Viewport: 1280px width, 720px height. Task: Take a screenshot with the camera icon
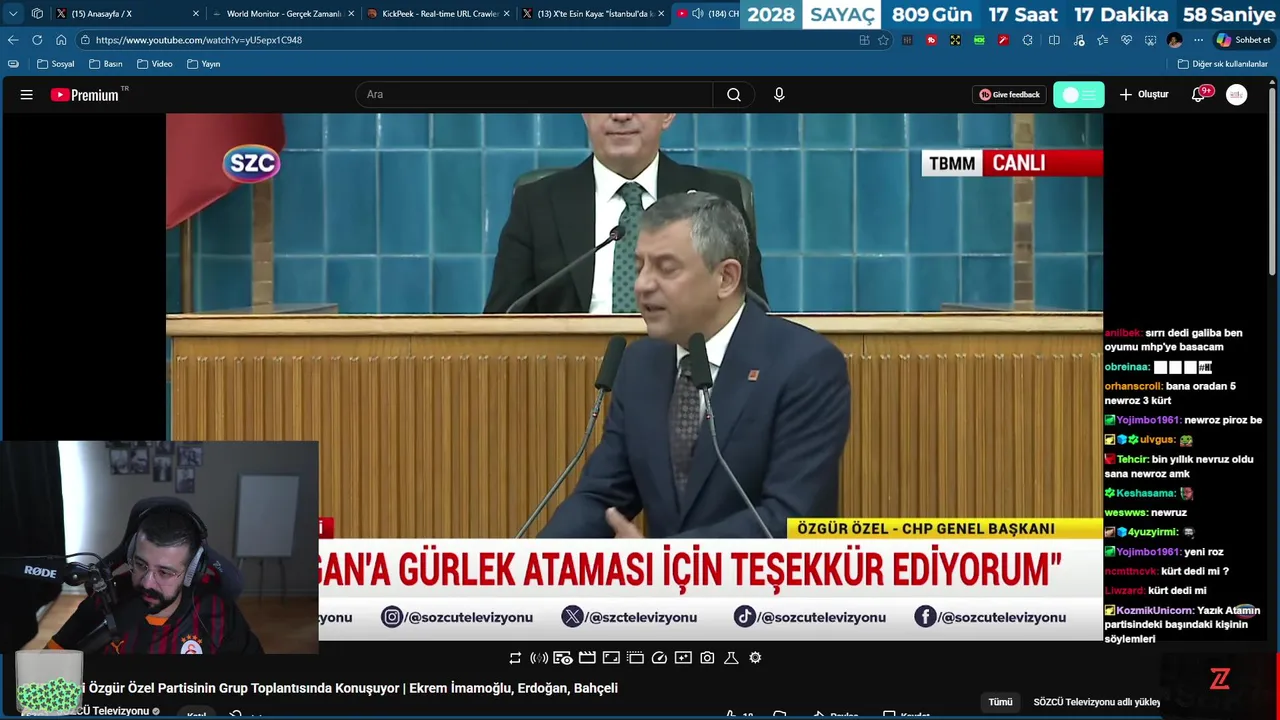click(707, 657)
